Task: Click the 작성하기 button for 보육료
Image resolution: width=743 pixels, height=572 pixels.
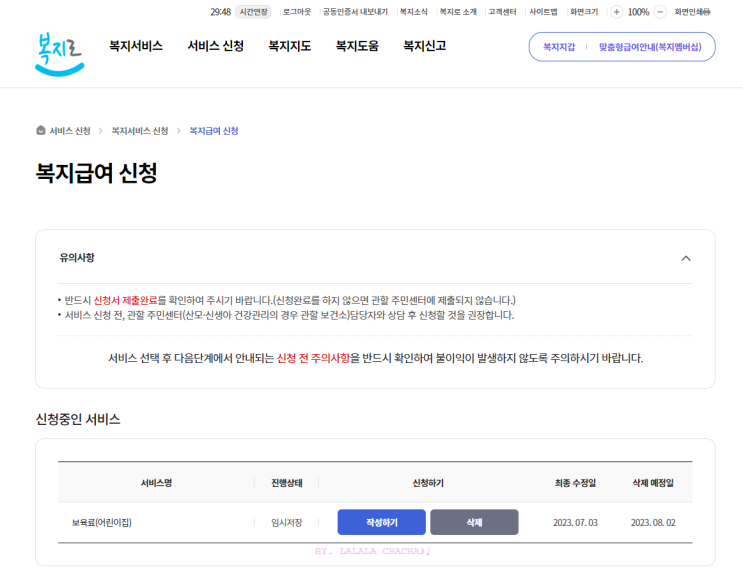Action: 381,522
